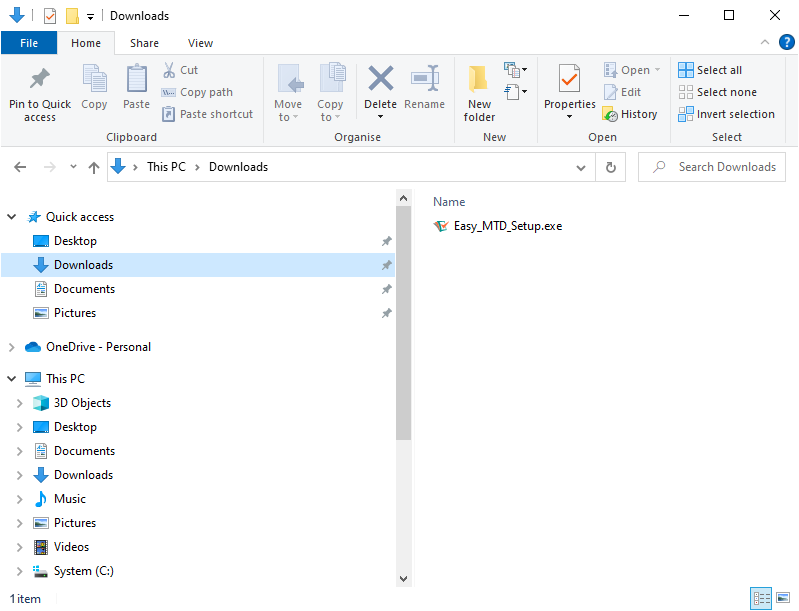Click Pin to Quick access icon
Viewport: 799px width, 611px height.
40,79
